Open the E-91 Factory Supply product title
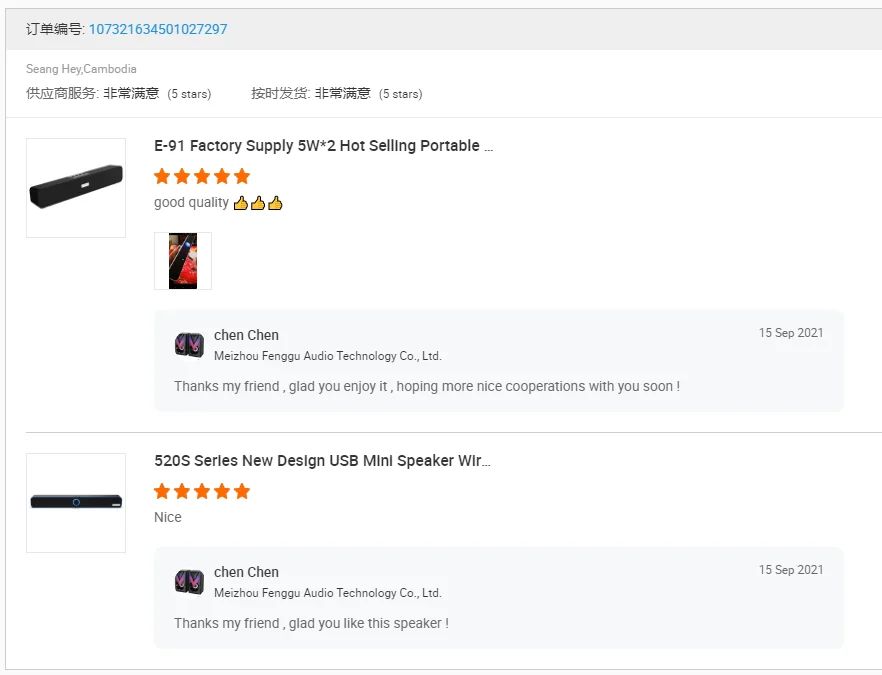Viewport: 882px width, 675px height. [x=323, y=146]
